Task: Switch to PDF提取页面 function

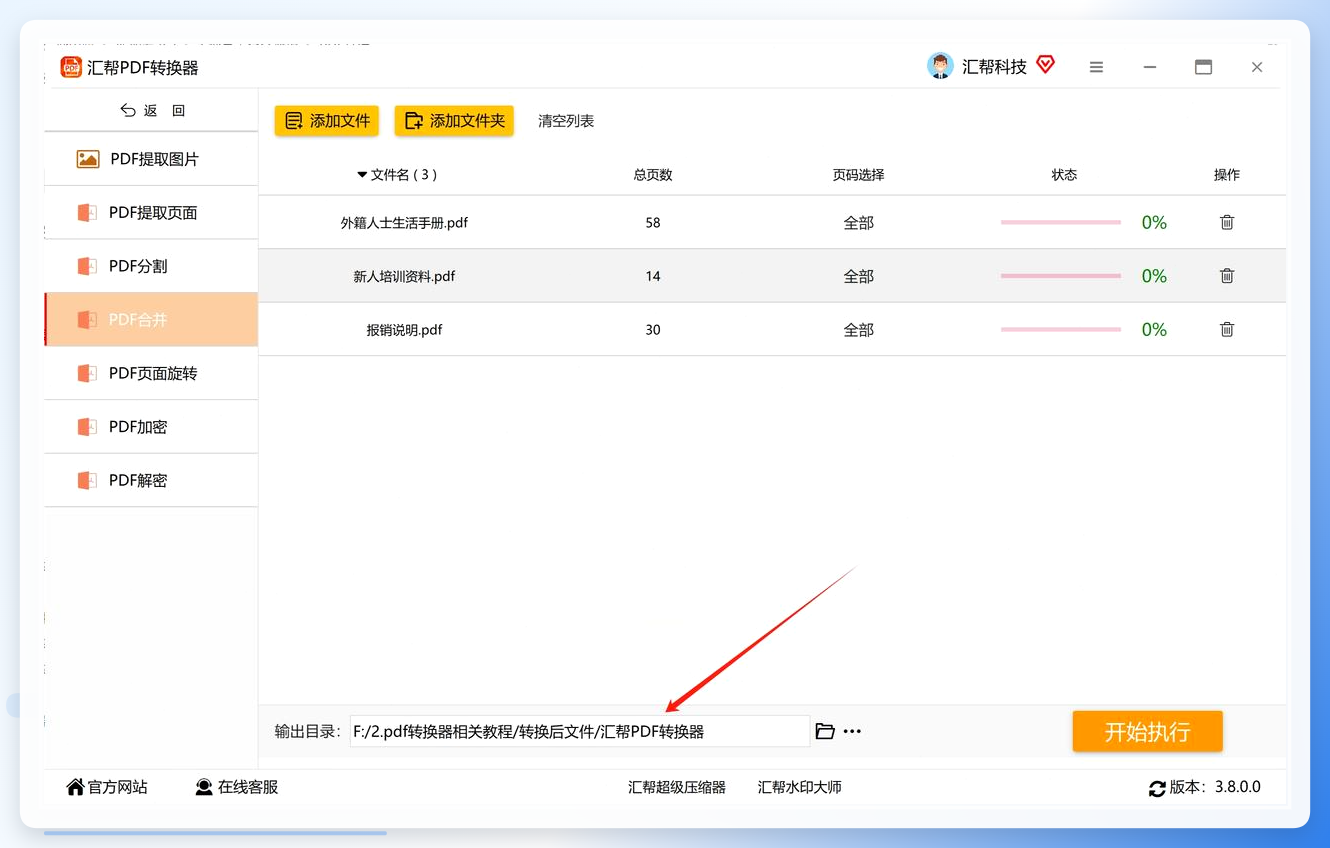Action: [x=151, y=213]
